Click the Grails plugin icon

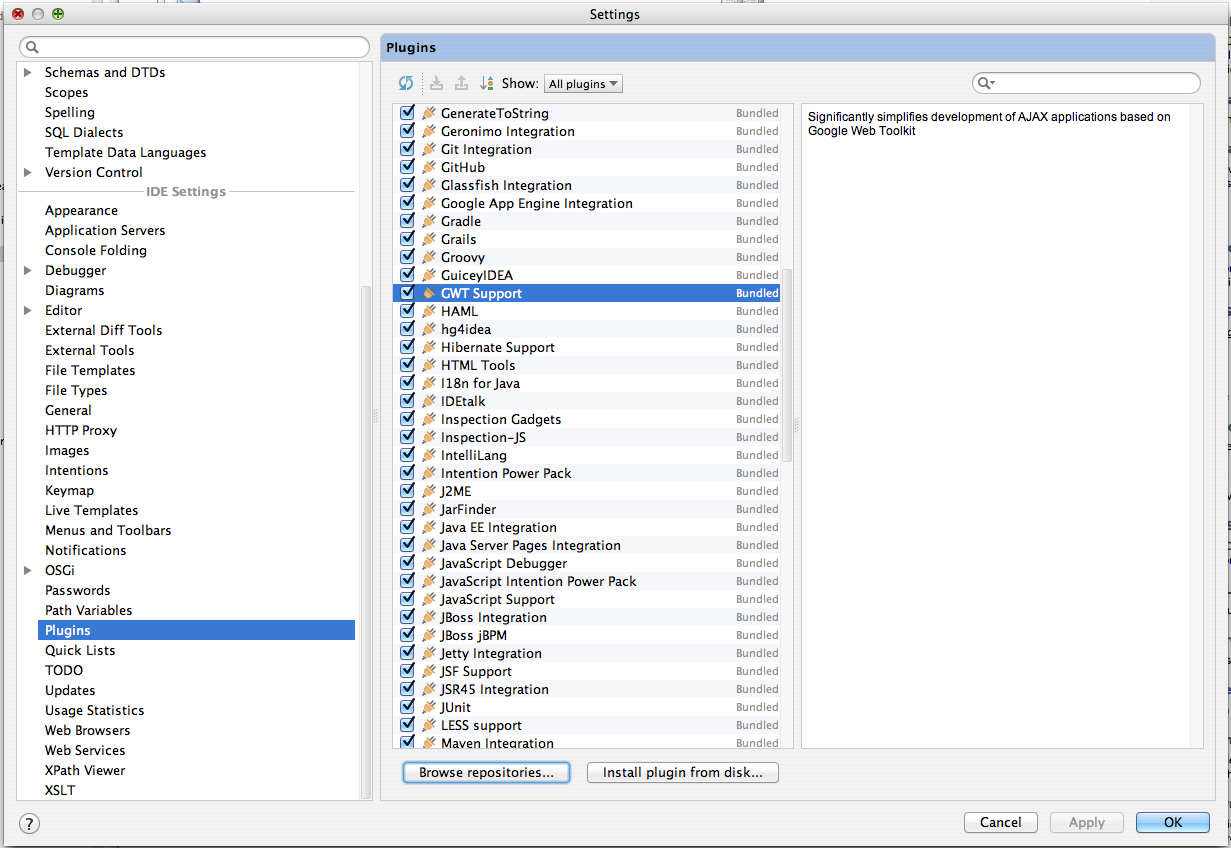click(429, 239)
